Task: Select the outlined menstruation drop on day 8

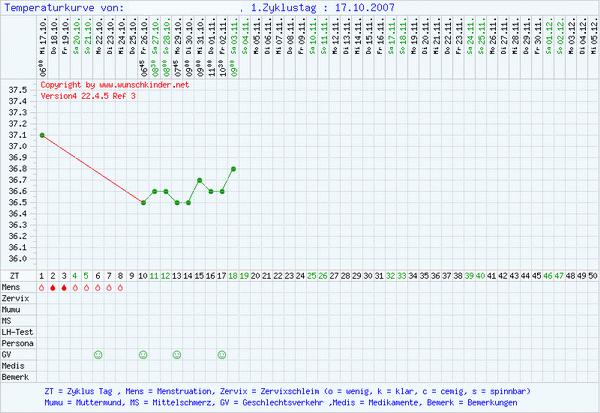Action: point(120,287)
